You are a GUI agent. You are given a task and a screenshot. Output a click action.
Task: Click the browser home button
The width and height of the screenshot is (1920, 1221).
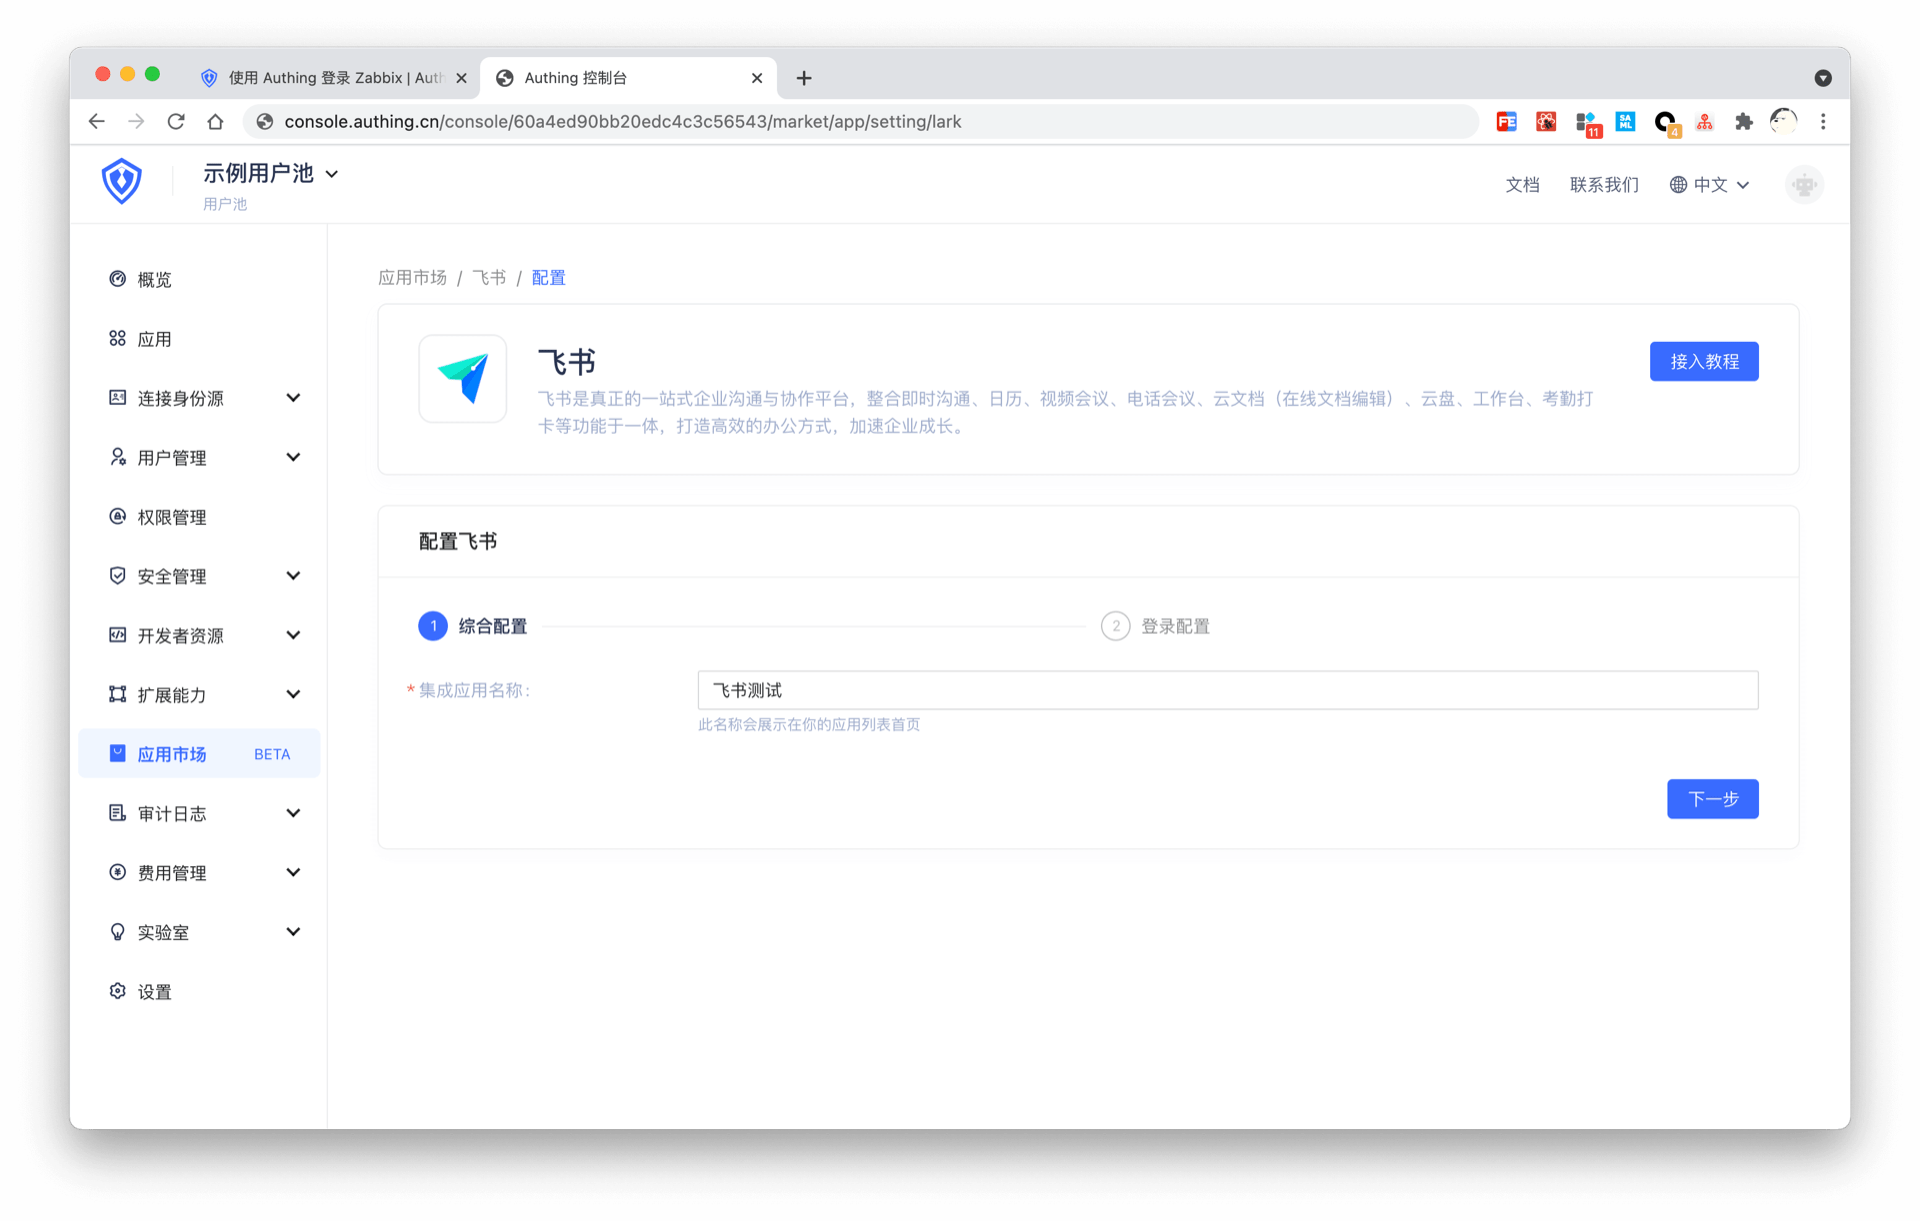tap(215, 122)
